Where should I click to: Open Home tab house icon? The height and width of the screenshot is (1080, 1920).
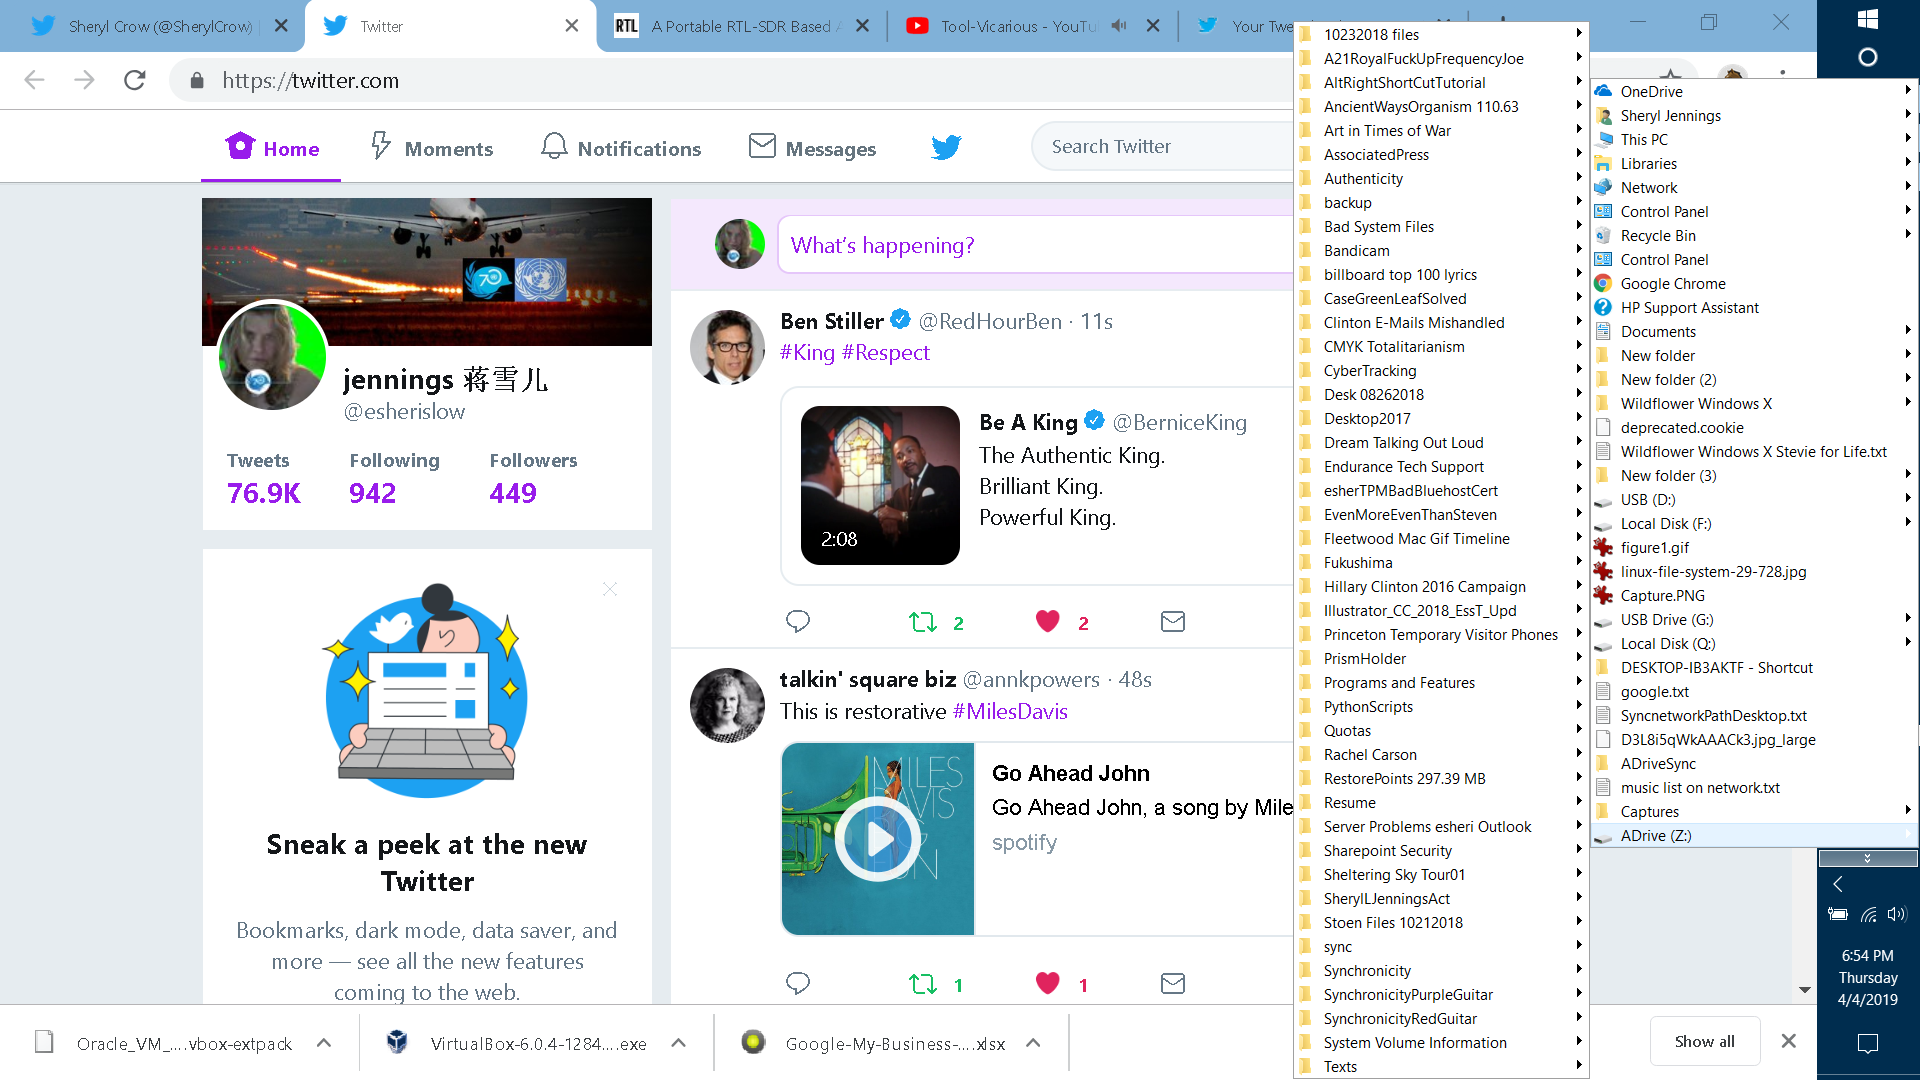coord(240,146)
